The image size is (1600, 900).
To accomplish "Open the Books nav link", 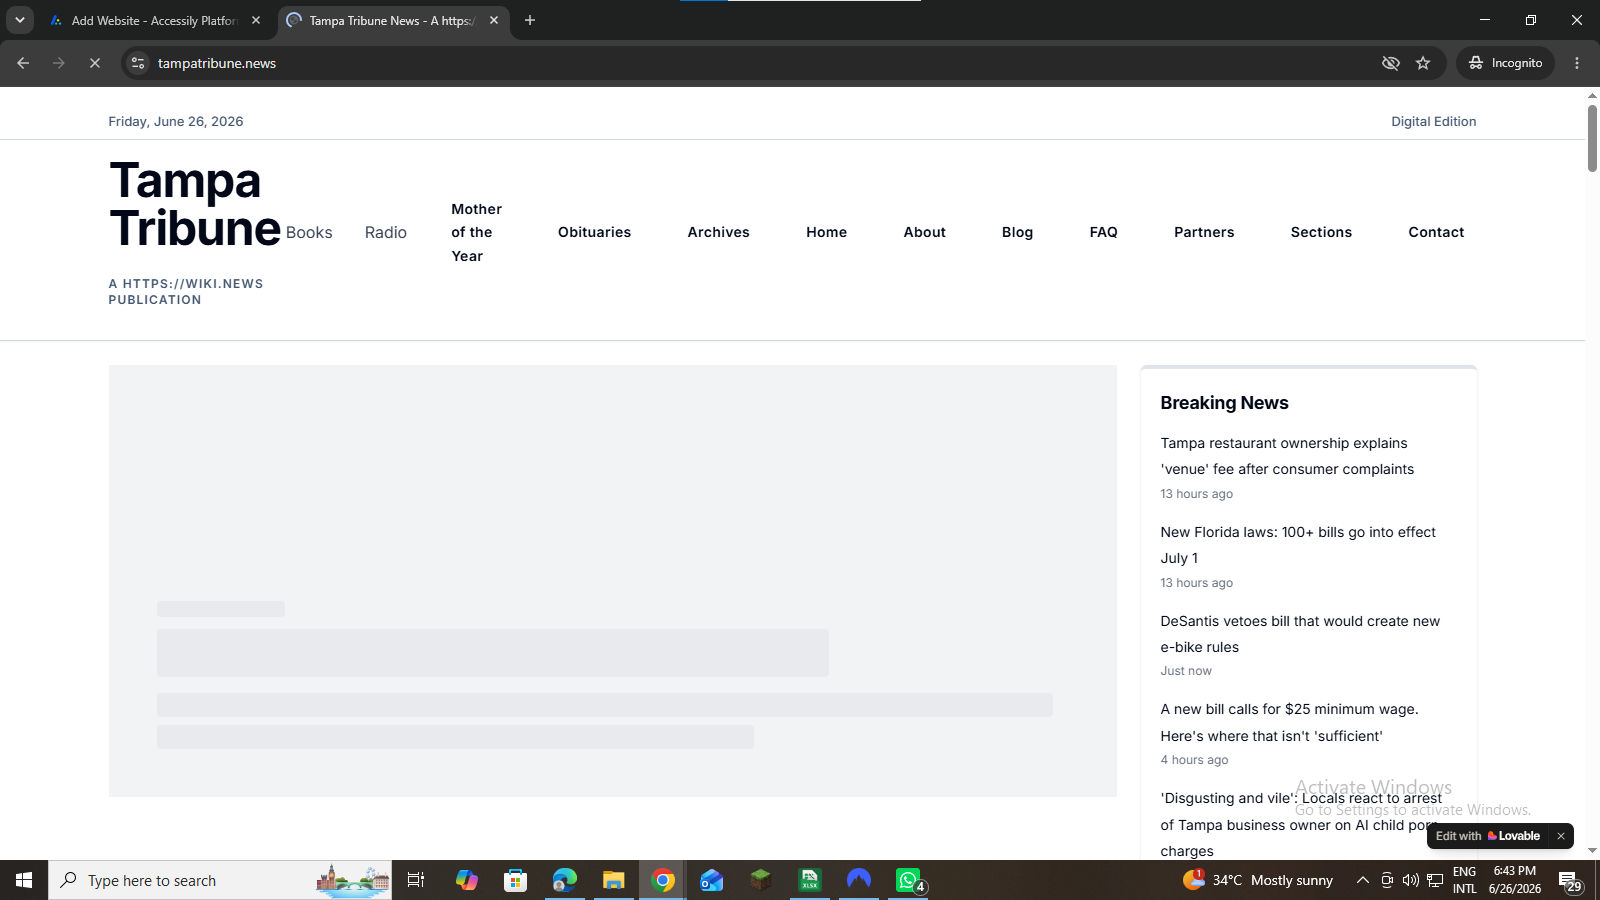I will click(x=309, y=232).
